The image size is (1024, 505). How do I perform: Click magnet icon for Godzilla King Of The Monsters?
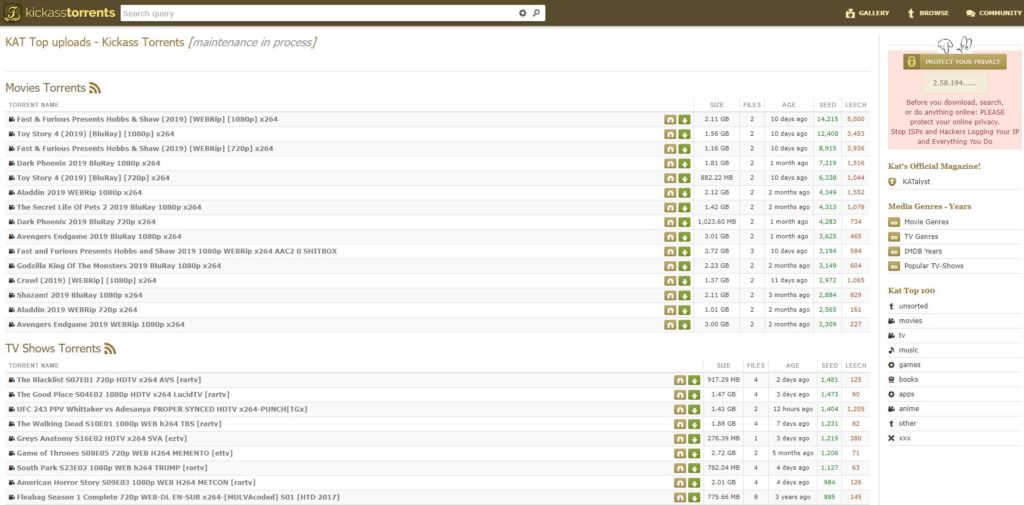click(670, 266)
